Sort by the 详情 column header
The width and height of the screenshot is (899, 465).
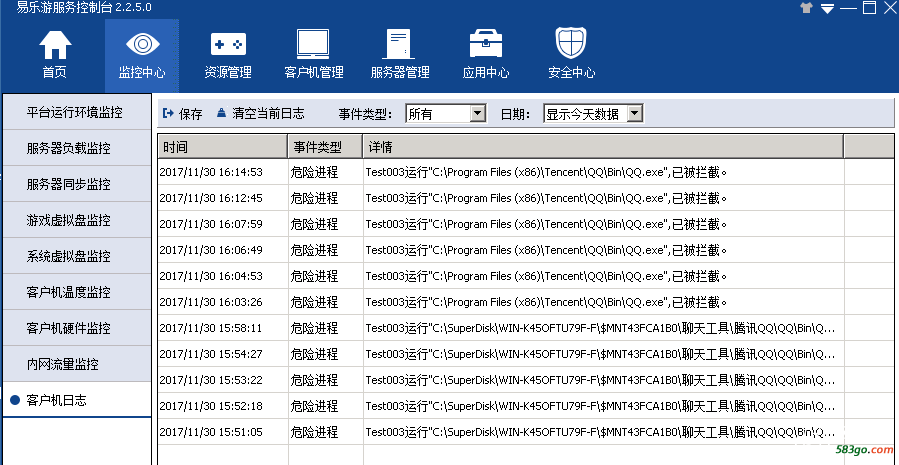(603, 147)
